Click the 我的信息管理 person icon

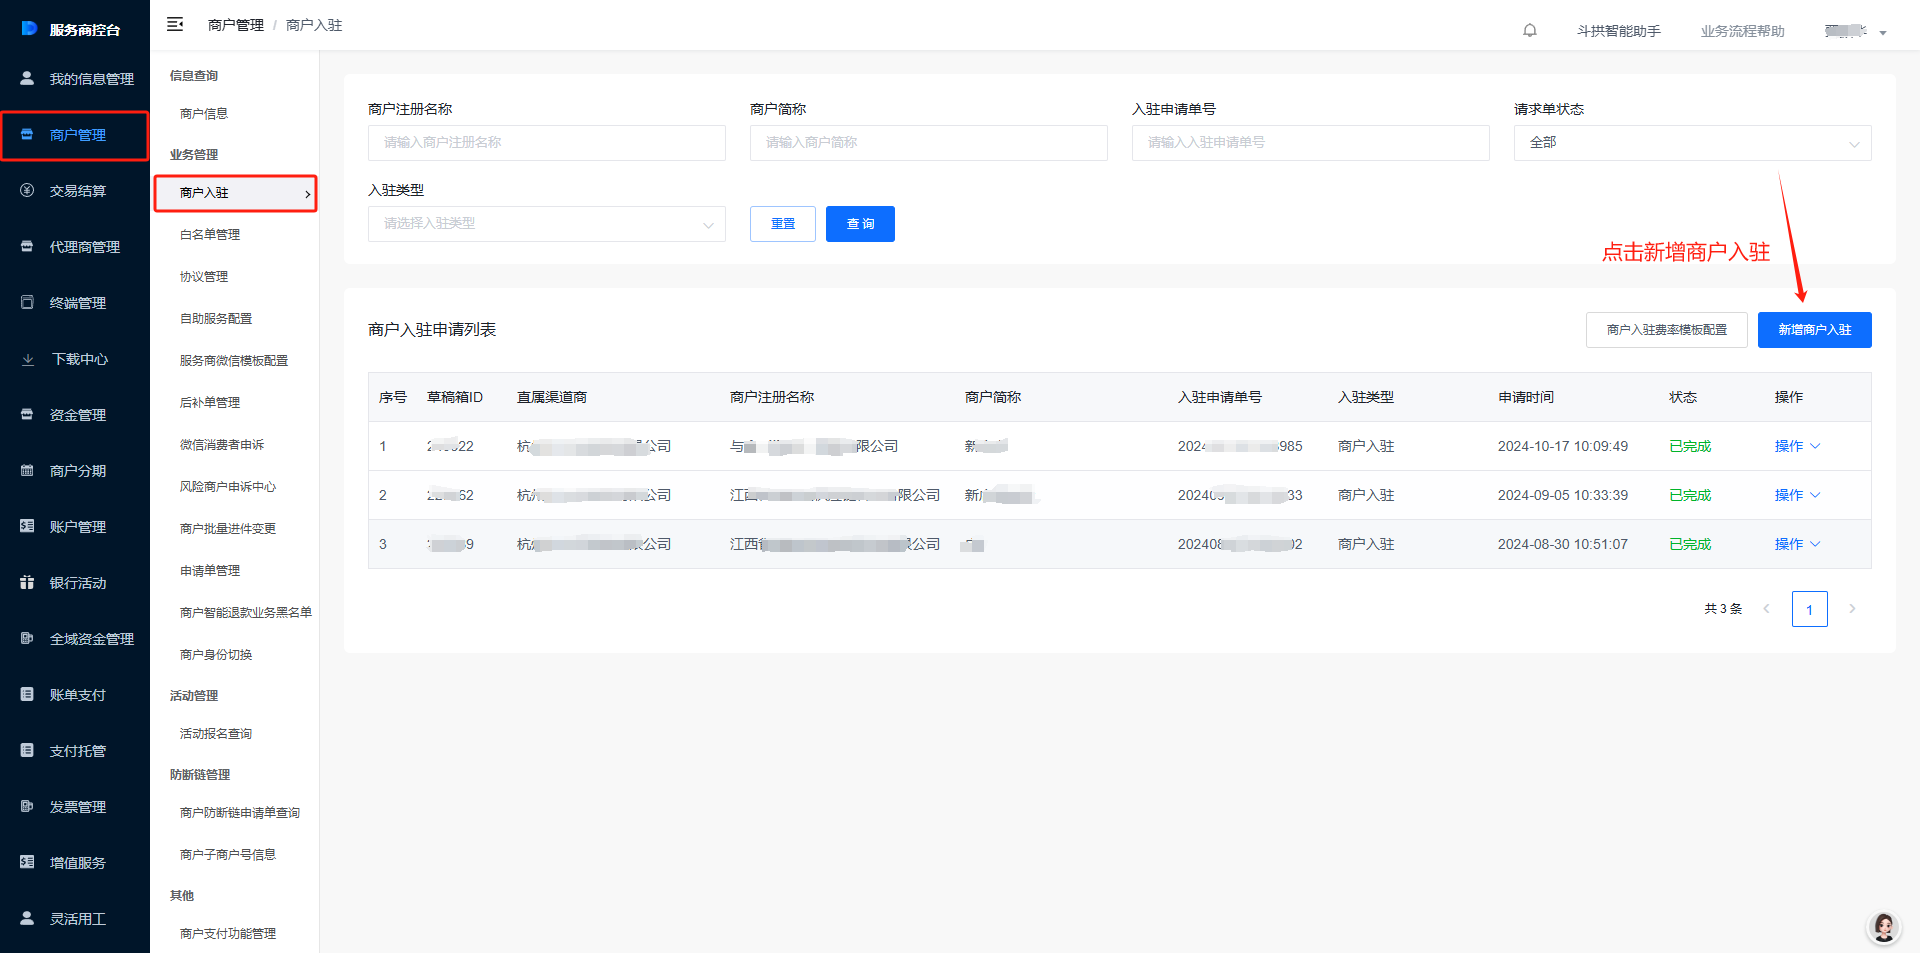[x=28, y=78]
